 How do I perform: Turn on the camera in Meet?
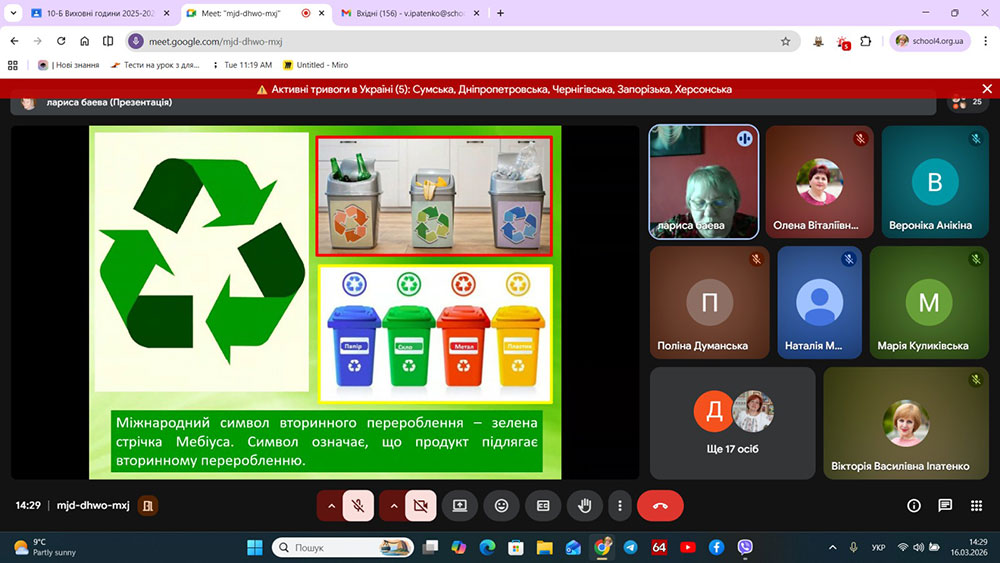[420, 506]
